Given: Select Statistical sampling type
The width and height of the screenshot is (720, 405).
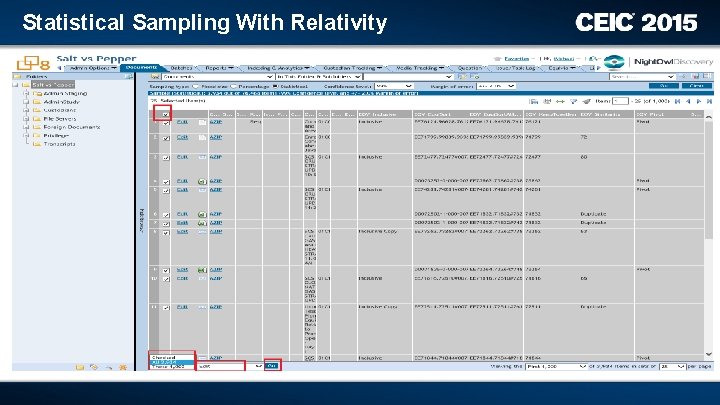Looking at the screenshot, I should point(276,86).
